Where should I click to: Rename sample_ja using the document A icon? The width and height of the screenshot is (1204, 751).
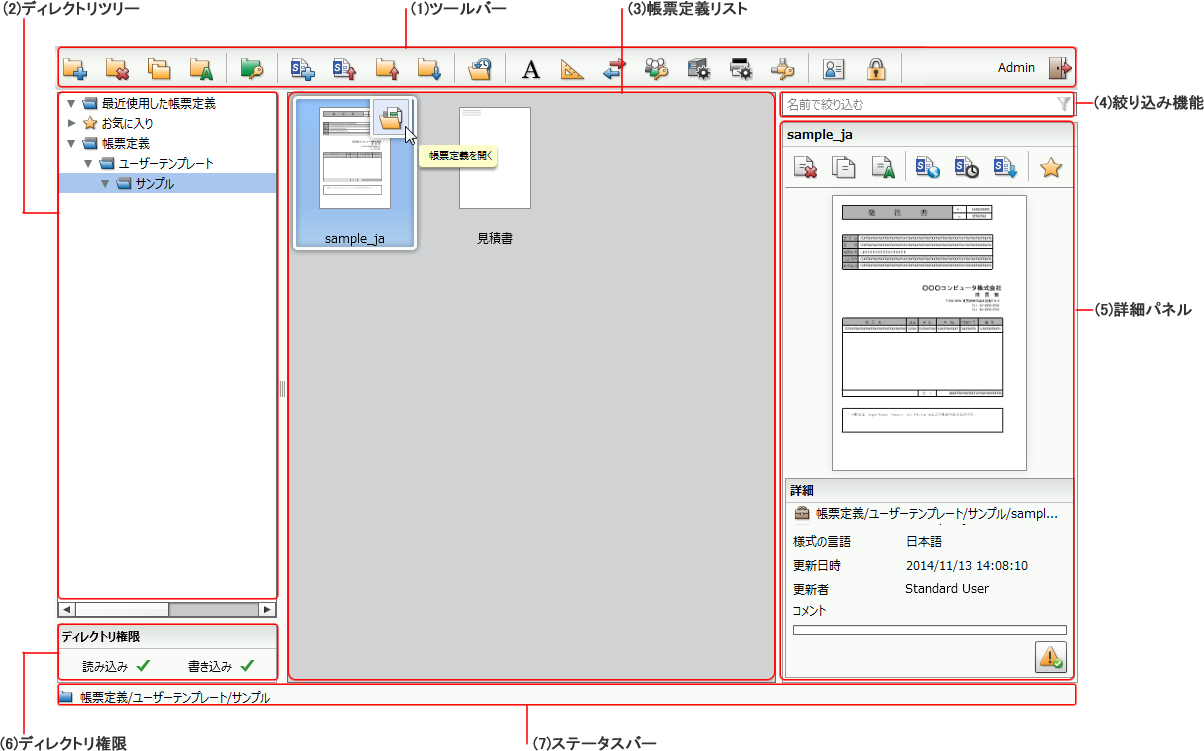[882, 168]
